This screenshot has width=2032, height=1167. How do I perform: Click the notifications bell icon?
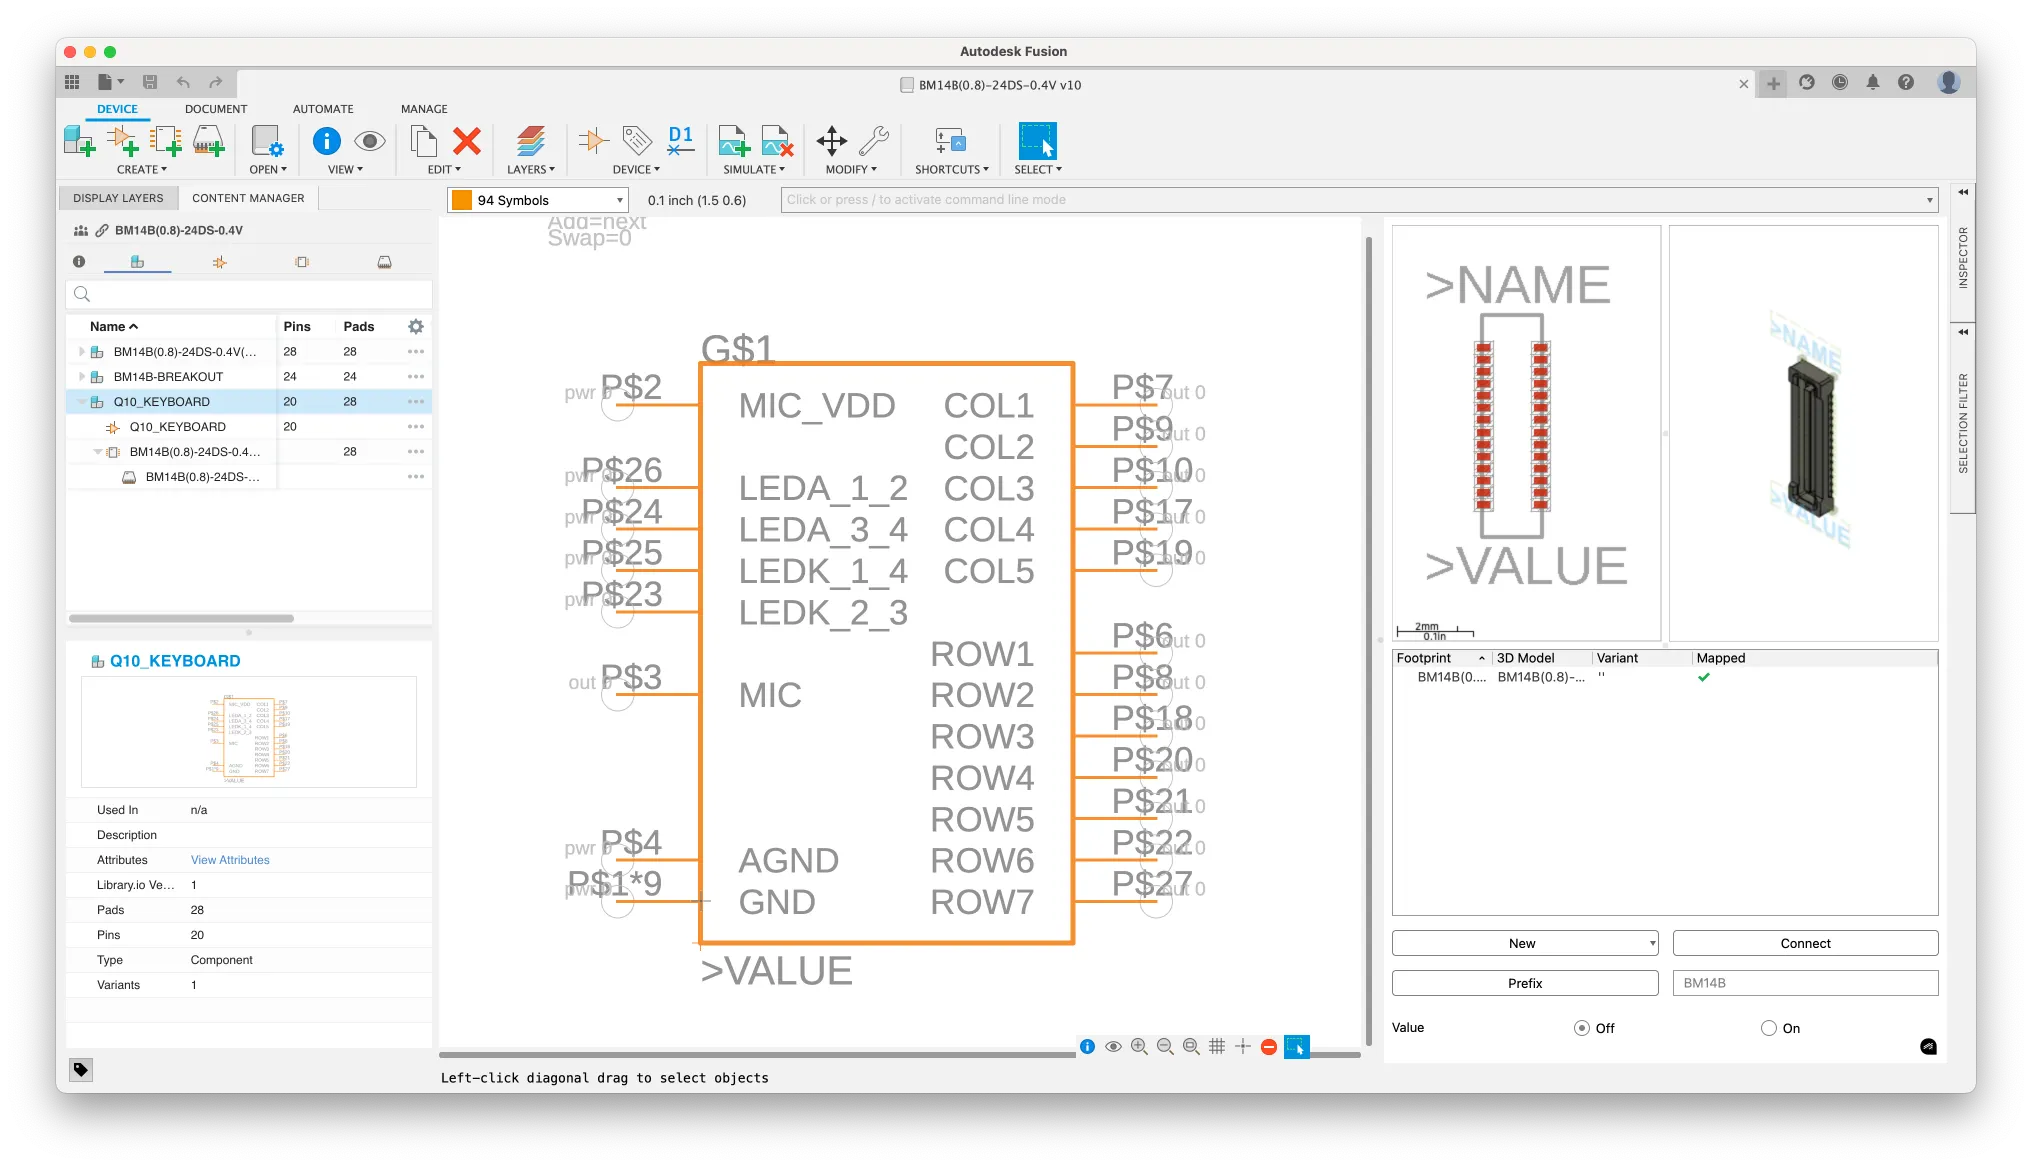click(1872, 83)
